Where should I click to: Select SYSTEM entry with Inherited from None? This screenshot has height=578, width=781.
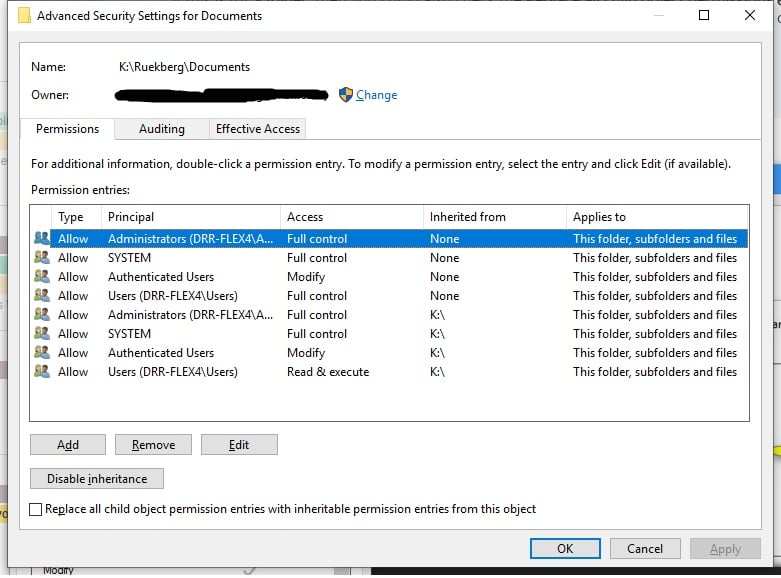pyautogui.click(x=390, y=258)
